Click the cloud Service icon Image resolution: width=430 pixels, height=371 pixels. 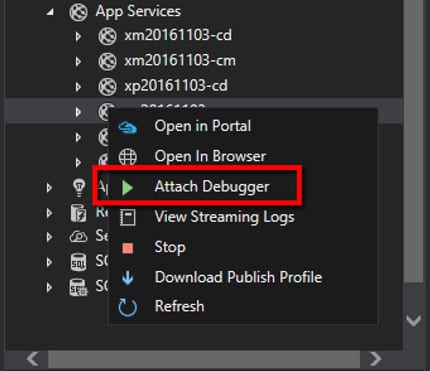(x=78, y=237)
